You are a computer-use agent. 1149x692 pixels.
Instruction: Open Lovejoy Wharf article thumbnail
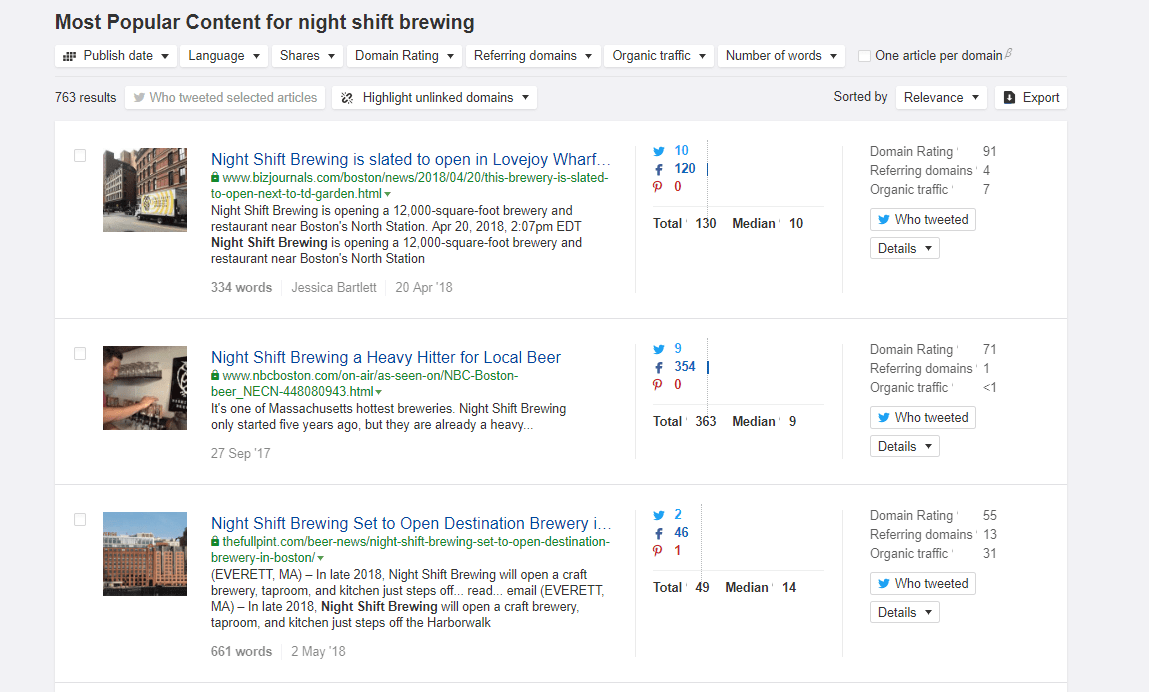(145, 190)
